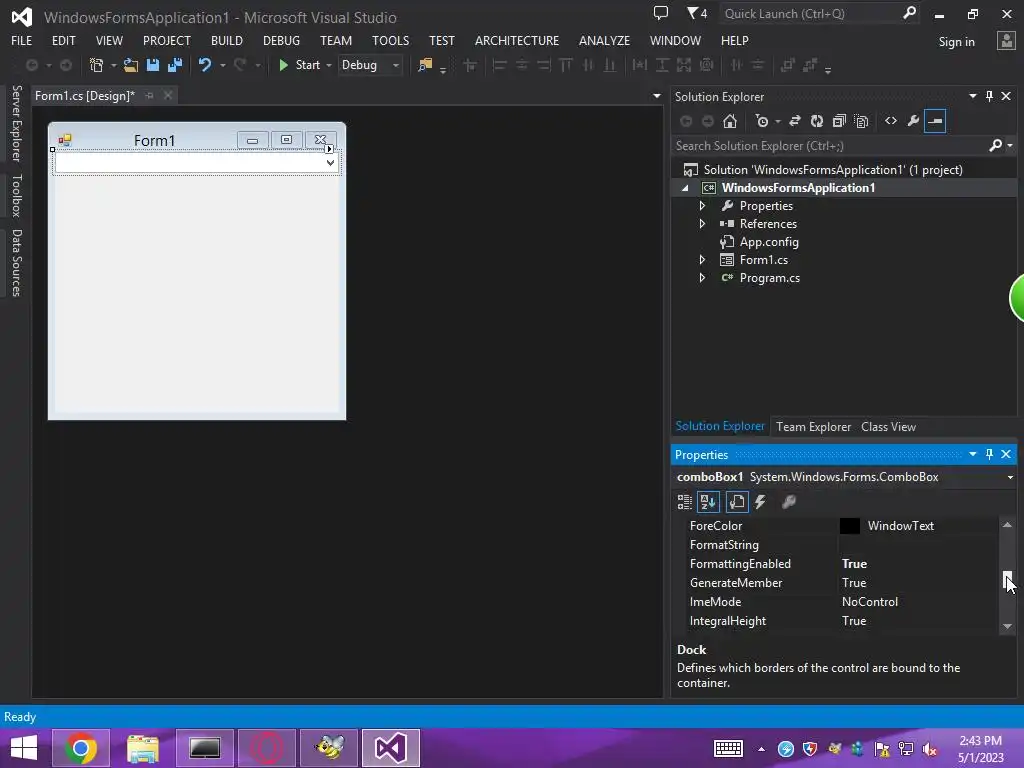This screenshot has width=1024, height=768.
Task: Open File Explorer from the taskbar
Action: (x=142, y=748)
